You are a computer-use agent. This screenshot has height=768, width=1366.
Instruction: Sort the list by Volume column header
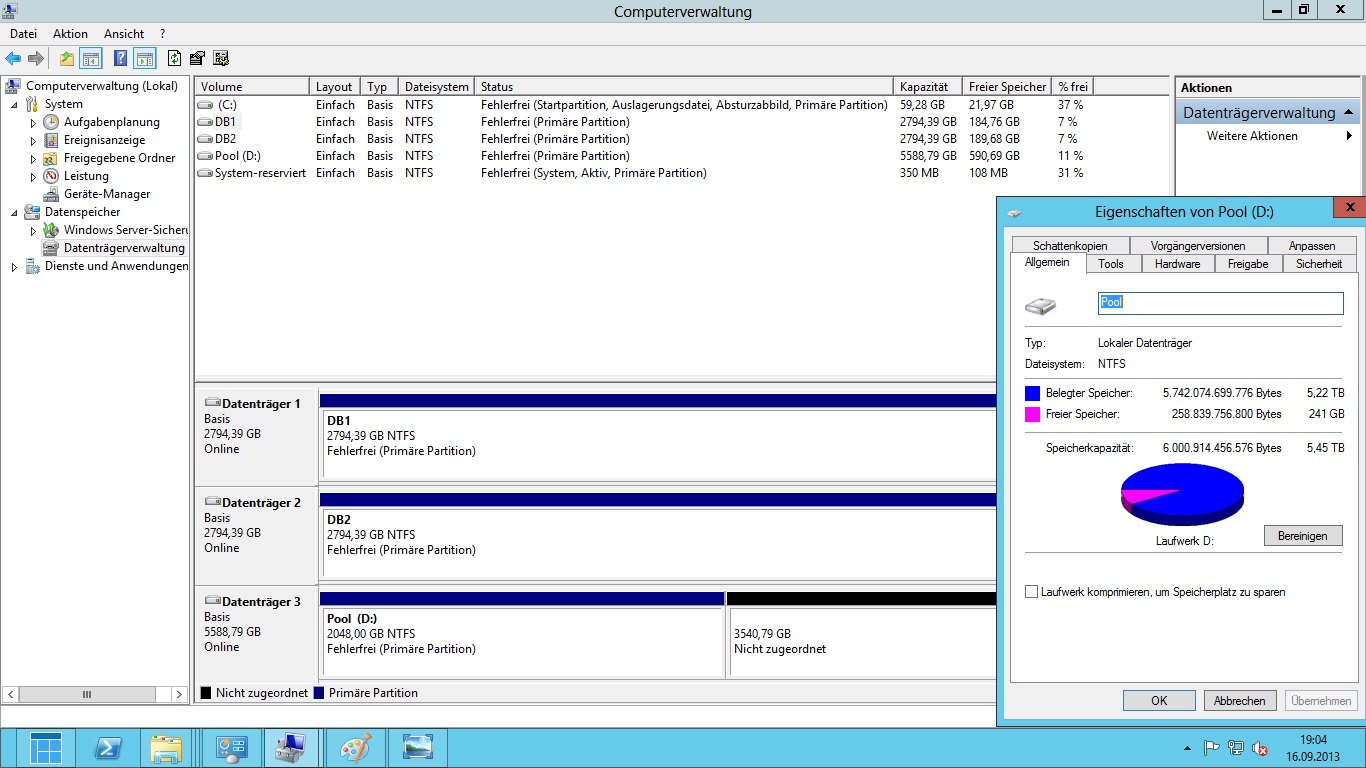click(252, 87)
